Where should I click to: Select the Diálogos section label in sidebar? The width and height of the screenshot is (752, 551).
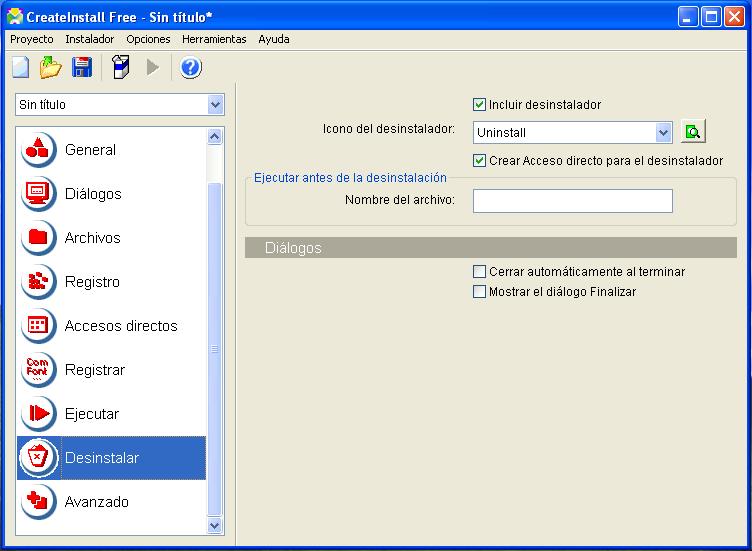click(x=93, y=194)
